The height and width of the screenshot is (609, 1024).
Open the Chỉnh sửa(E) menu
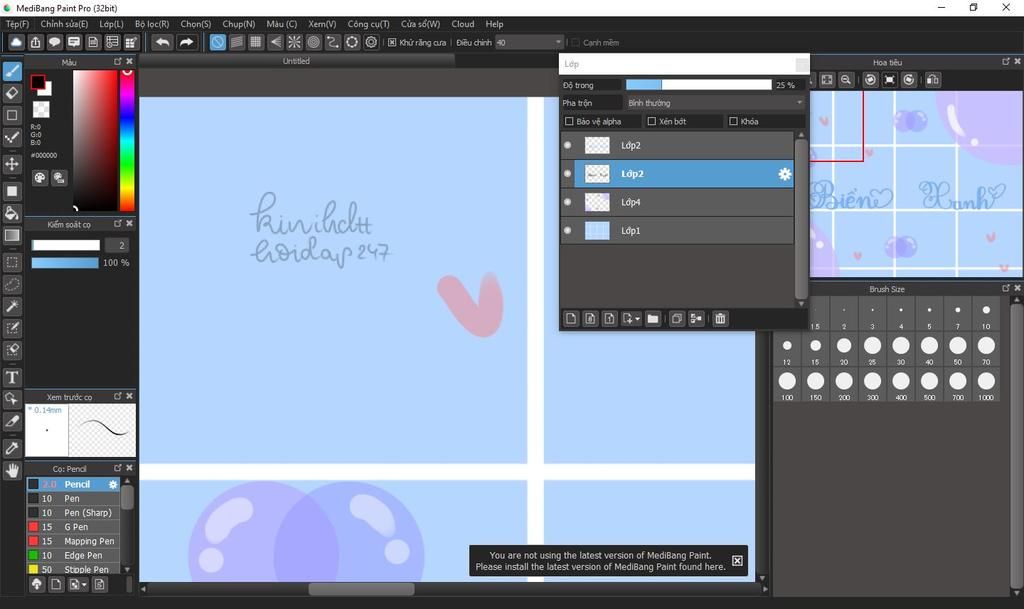point(64,24)
